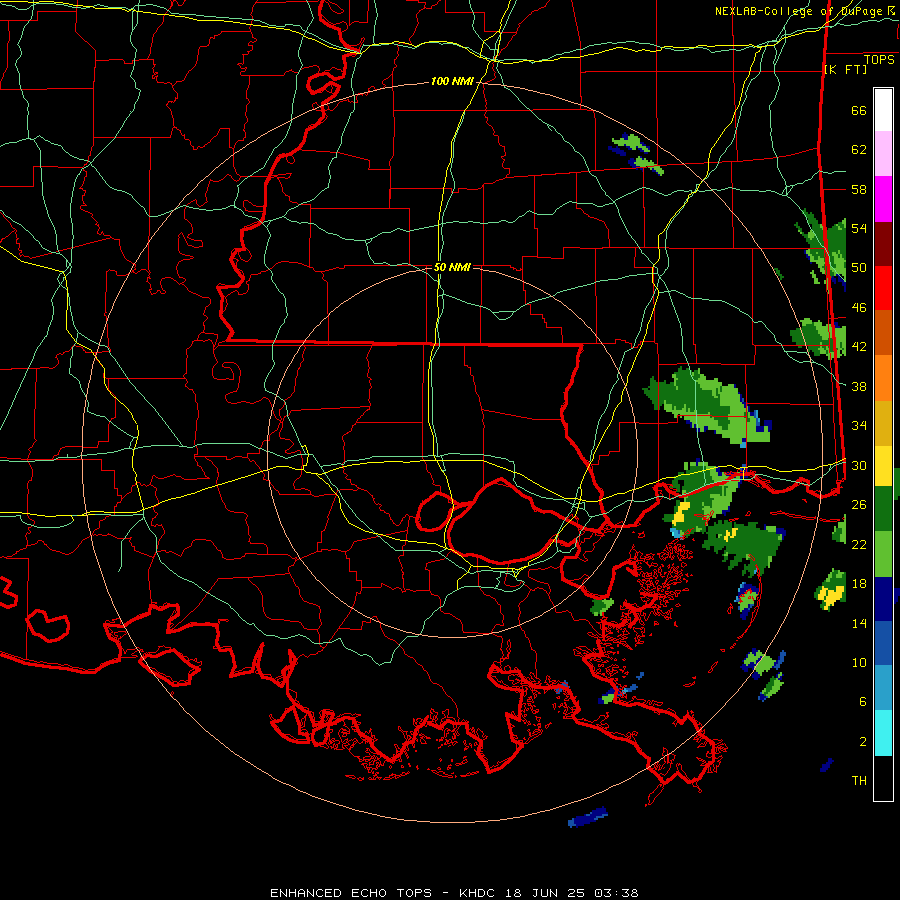Click the light green legend swatch
This screenshot has height=900, width=900.
pyautogui.click(x=883, y=554)
